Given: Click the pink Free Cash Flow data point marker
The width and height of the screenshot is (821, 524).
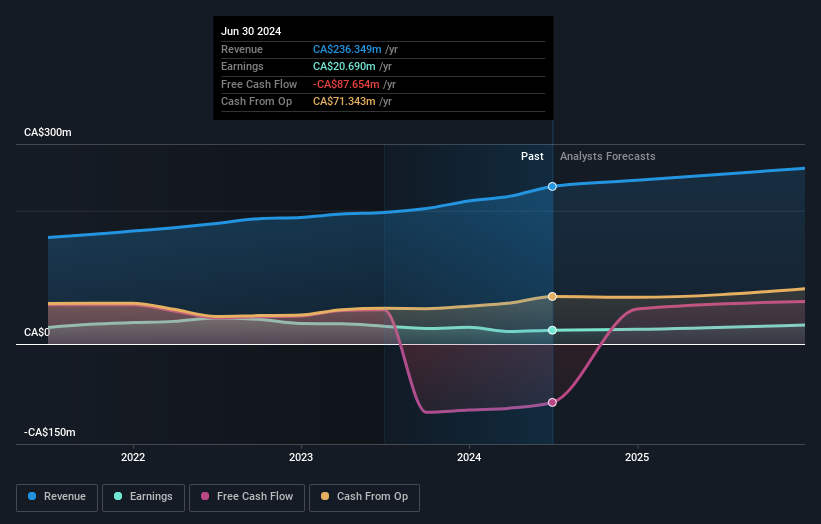Looking at the screenshot, I should click(x=552, y=402).
